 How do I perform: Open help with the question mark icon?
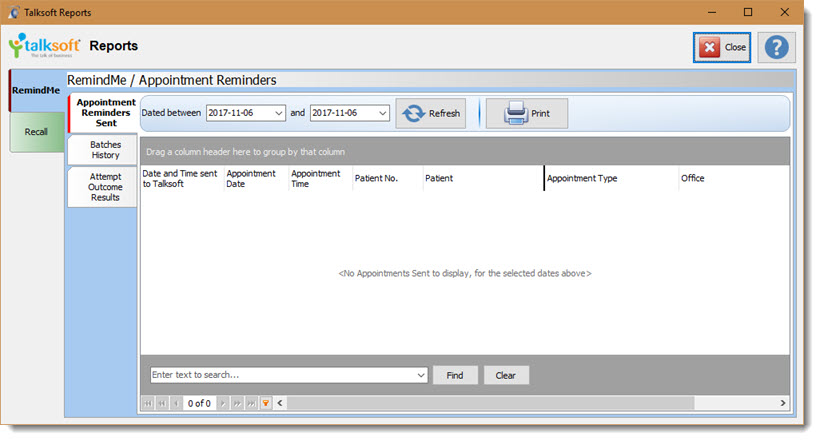tap(776, 48)
